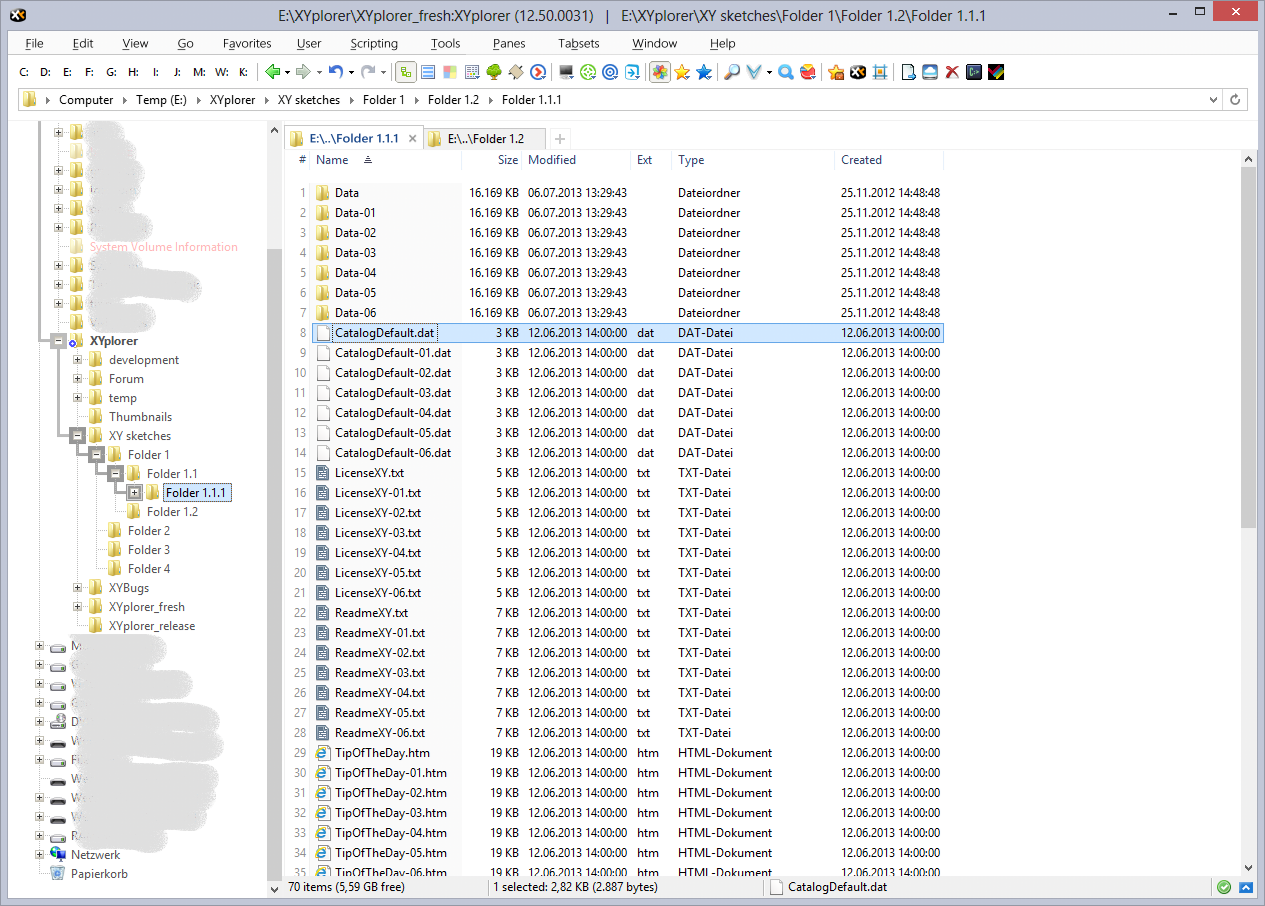The image size is (1265, 906).
Task: Open a new tab with the plus button
Action: click(x=559, y=138)
